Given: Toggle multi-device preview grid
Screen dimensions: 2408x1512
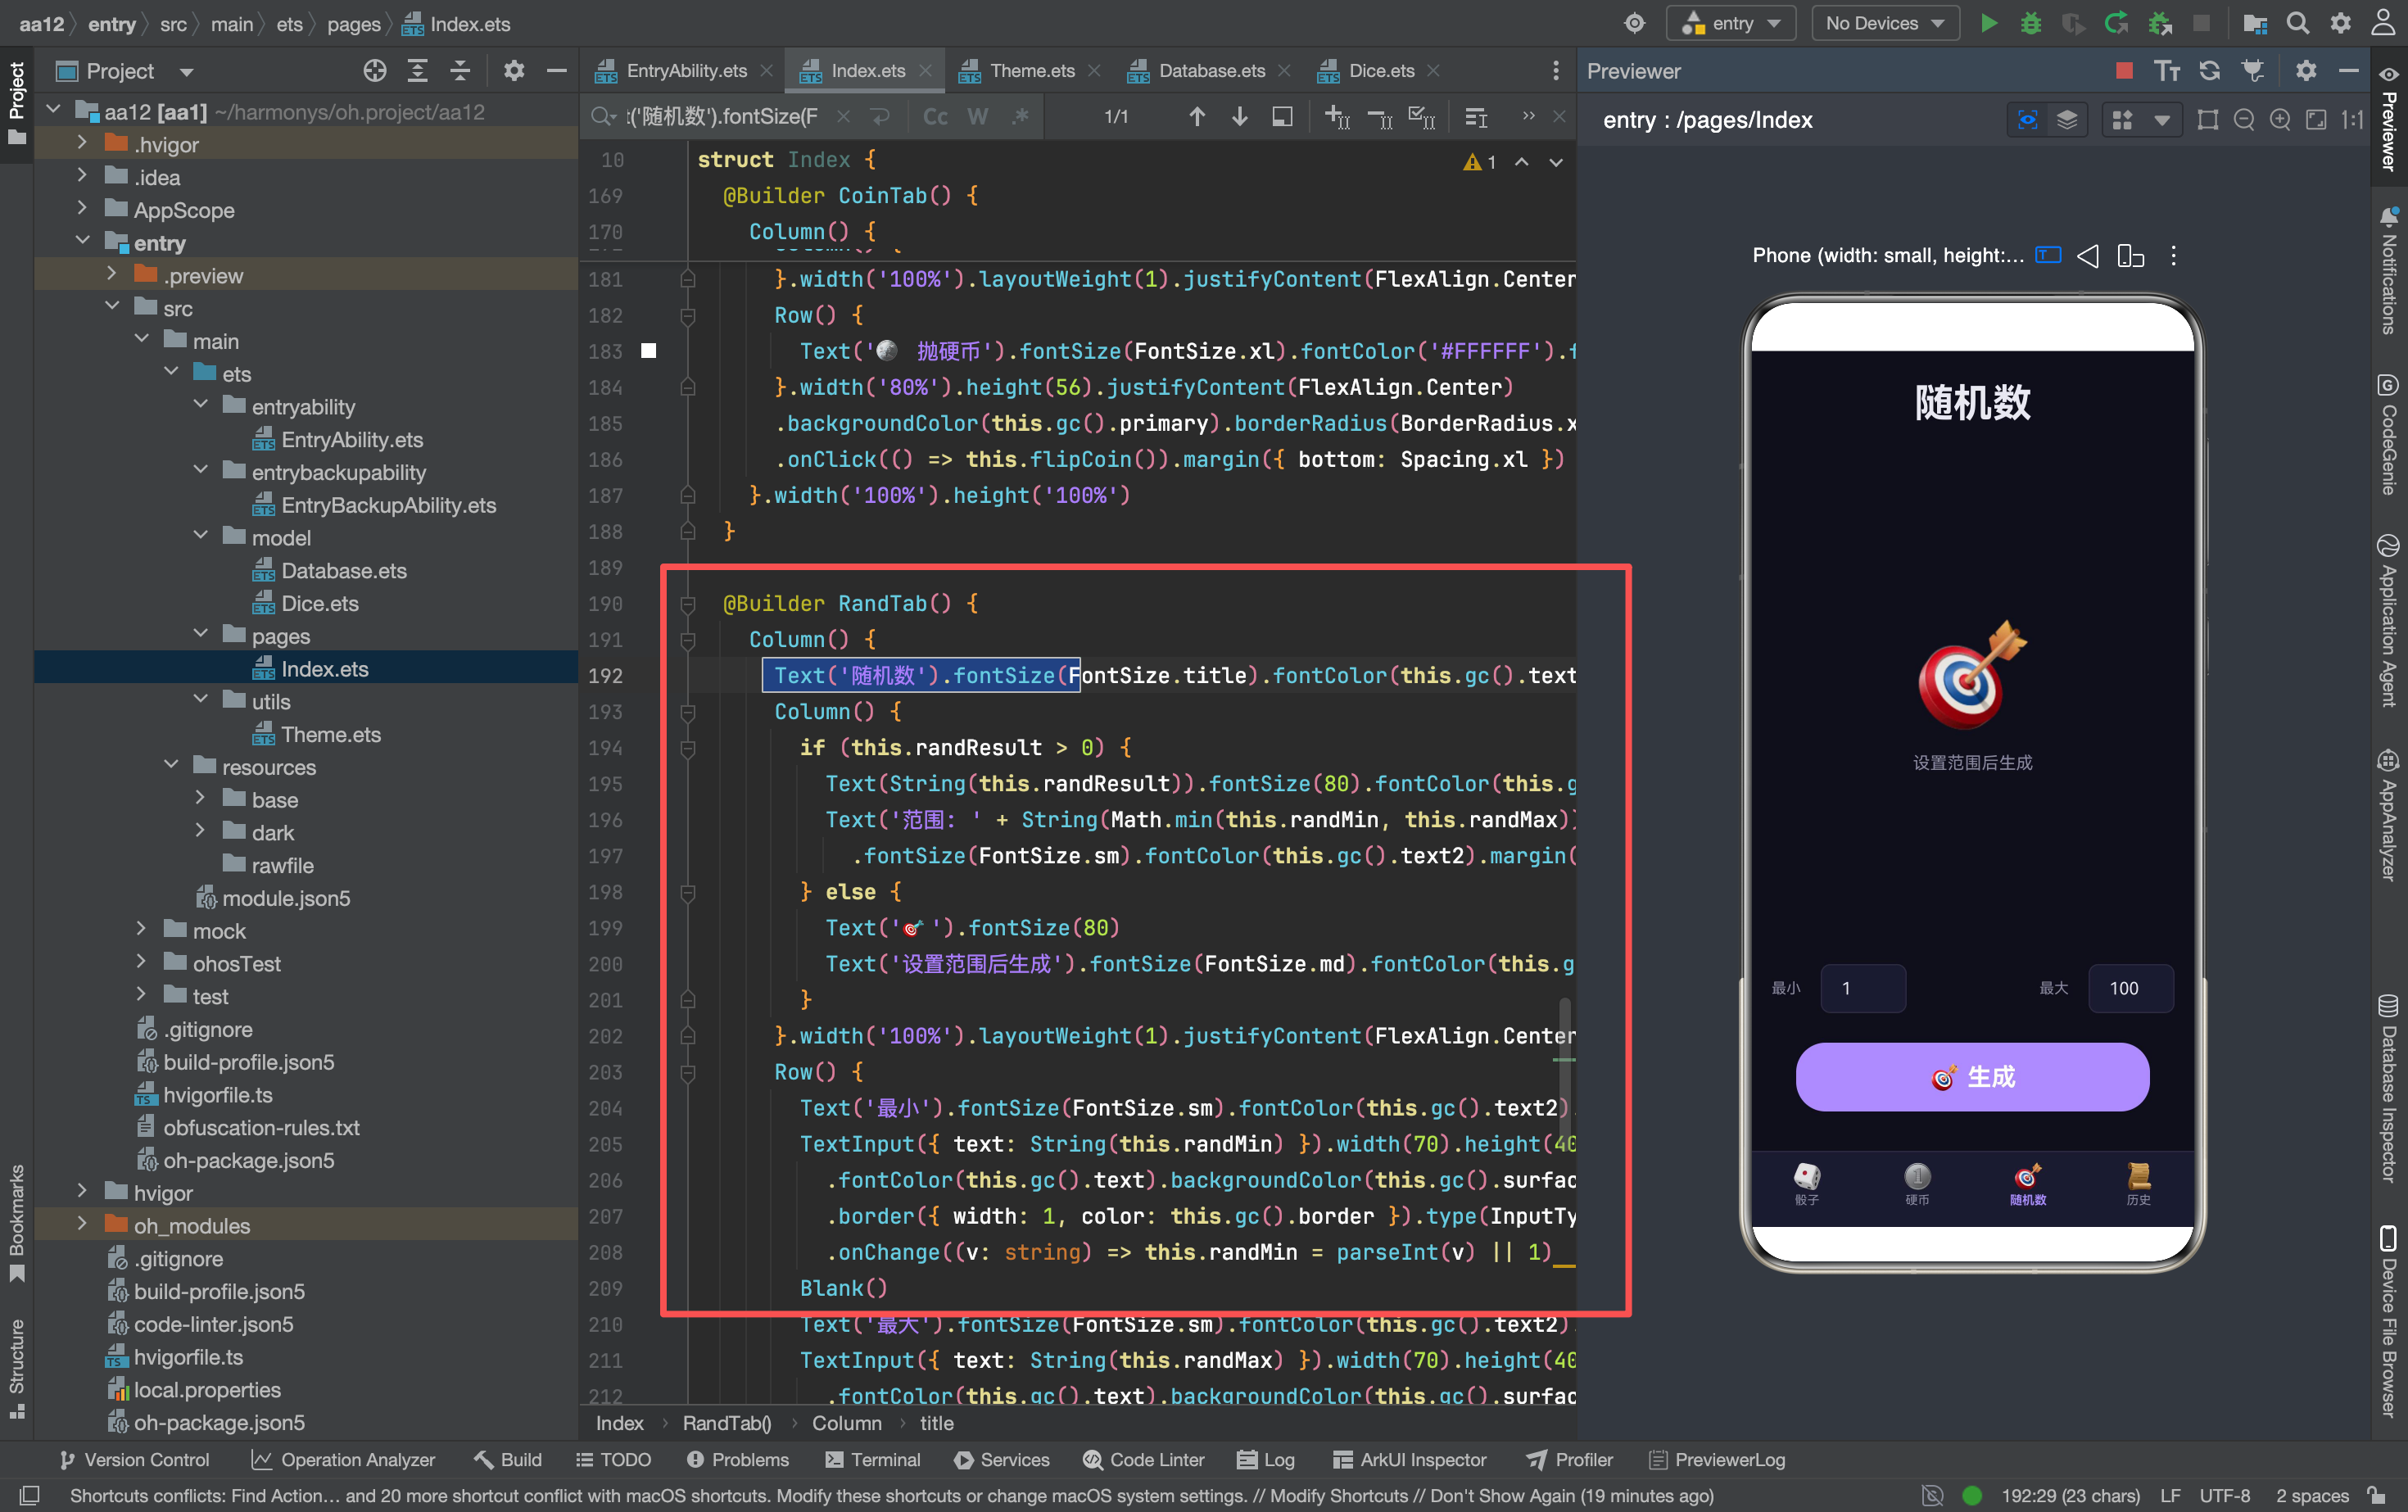Looking at the screenshot, I should (x=2122, y=120).
